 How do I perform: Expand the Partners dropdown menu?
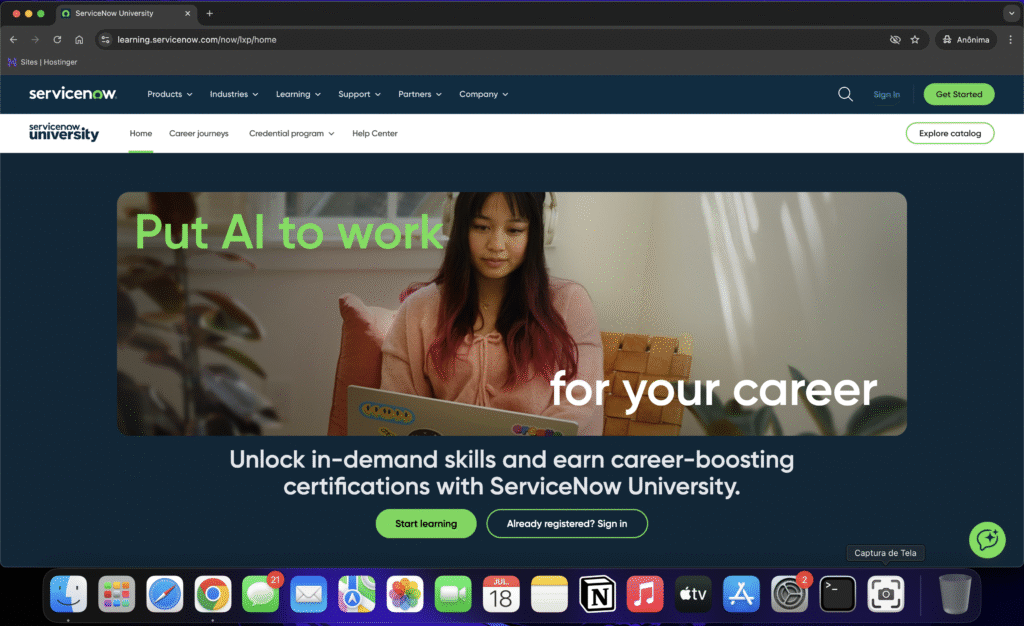click(x=420, y=94)
